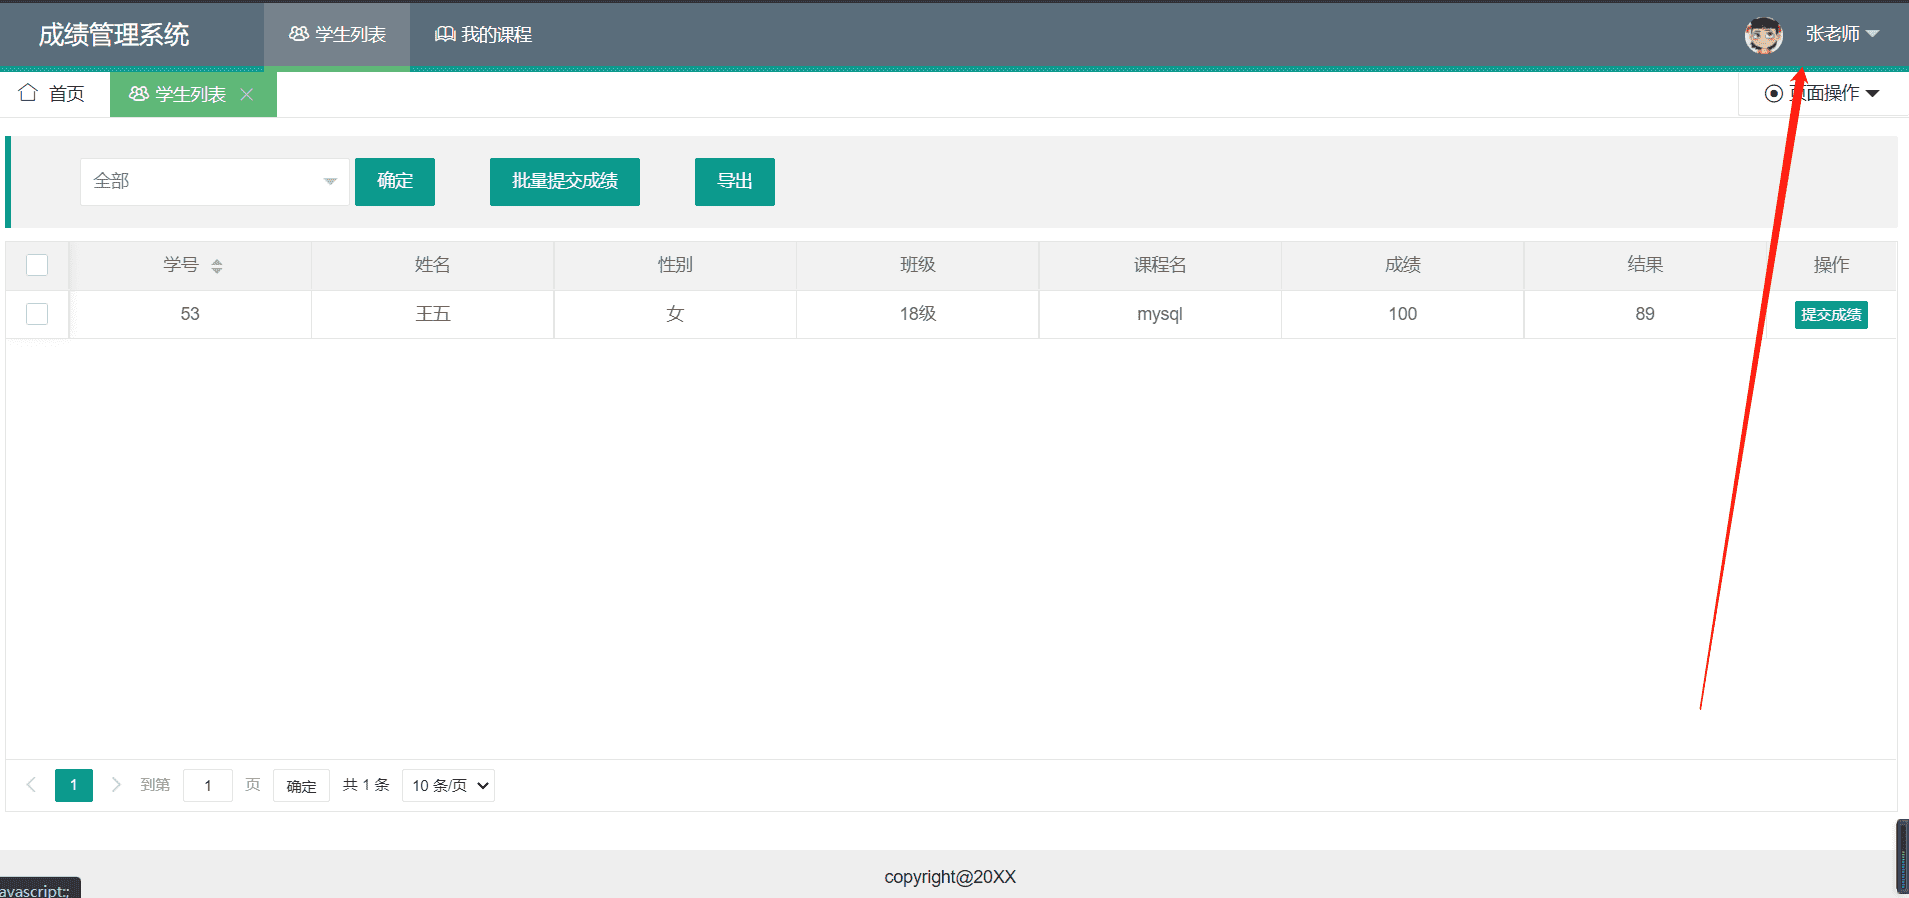This screenshot has height=898, width=1909.
Task: Click 提交成绩 for 王五
Action: click(x=1831, y=315)
